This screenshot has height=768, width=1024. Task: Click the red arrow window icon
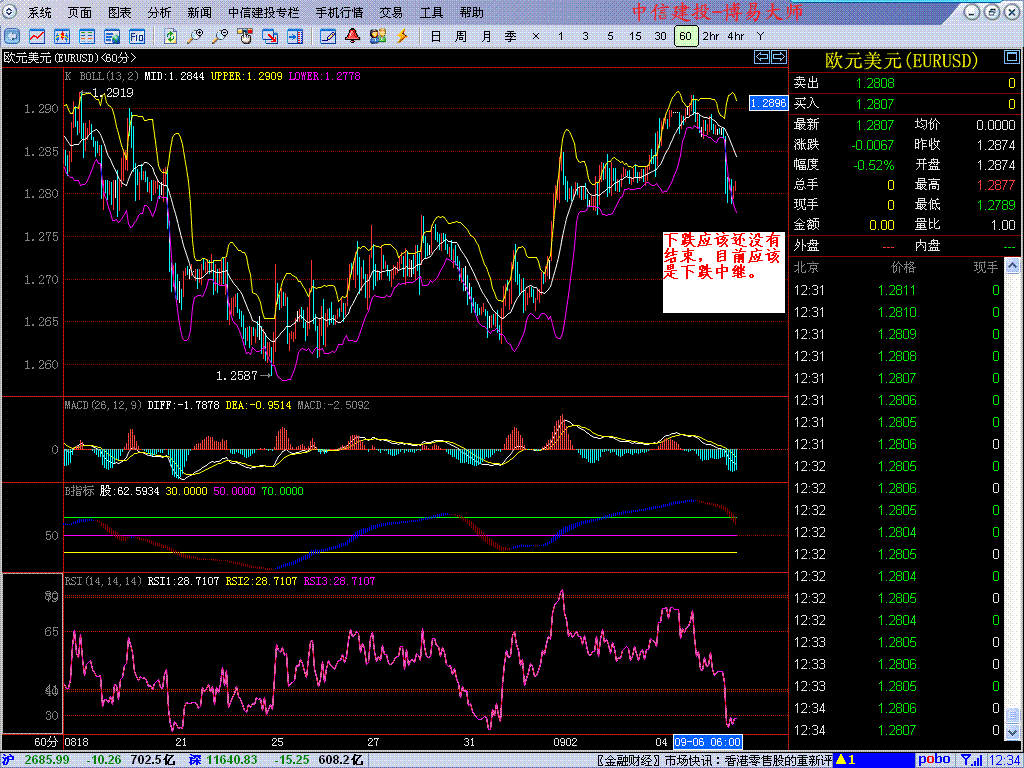(x=270, y=36)
